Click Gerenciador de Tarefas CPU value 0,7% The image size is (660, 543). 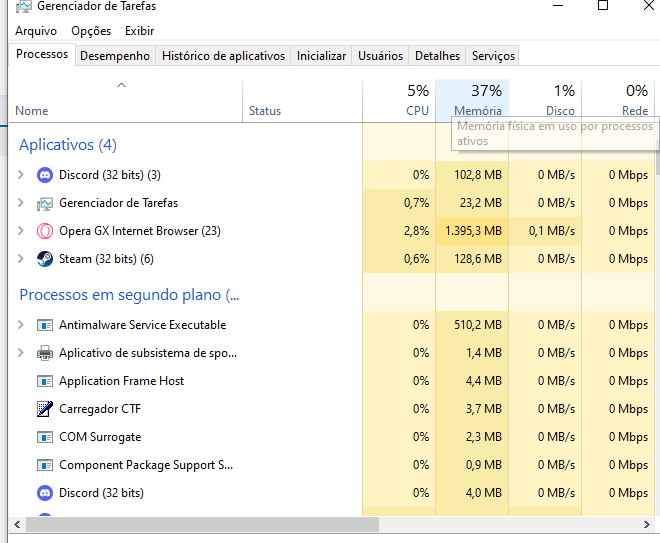click(x=416, y=203)
